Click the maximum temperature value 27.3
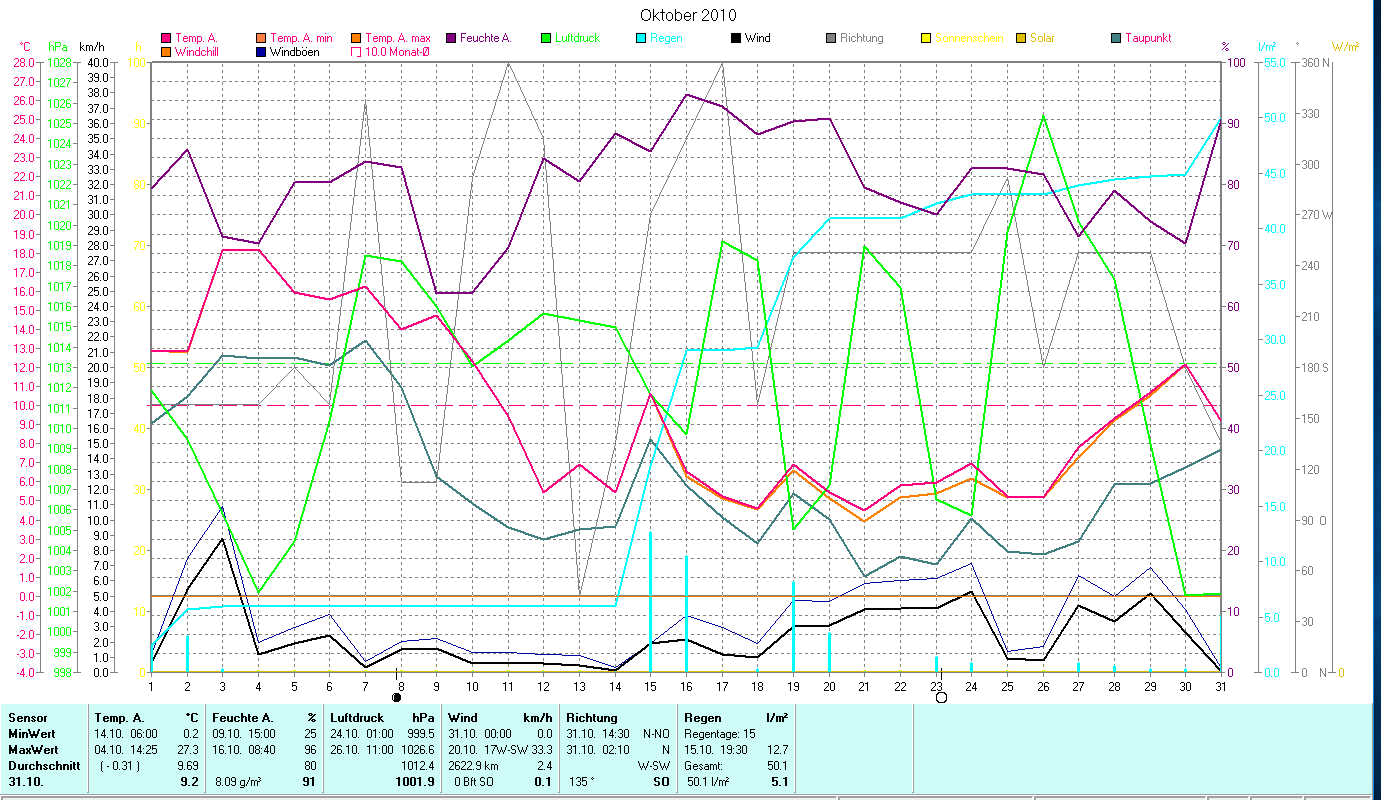 coord(189,750)
